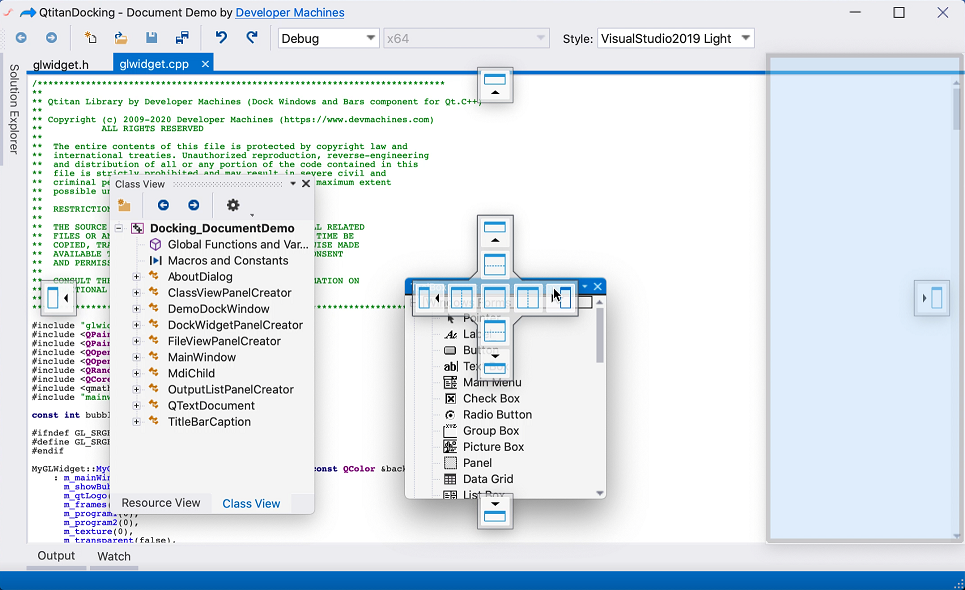The image size is (965, 590).
Task: Create a new file with the toolbar icon
Action: pos(90,38)
